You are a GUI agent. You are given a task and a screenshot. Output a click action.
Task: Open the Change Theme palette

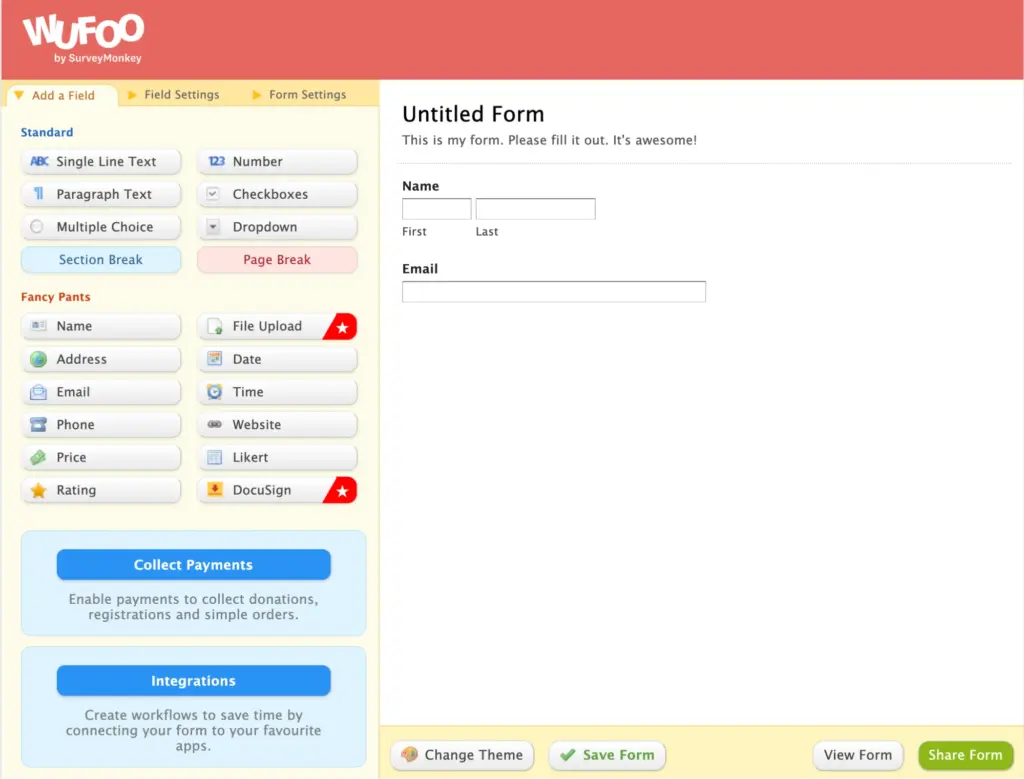pyautogui.click(x=462, y=755)
